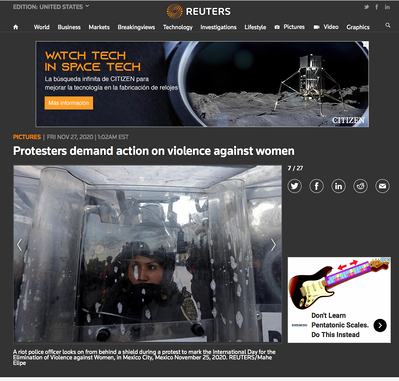Share article via Twitter circle icon

tap(295, 186)
